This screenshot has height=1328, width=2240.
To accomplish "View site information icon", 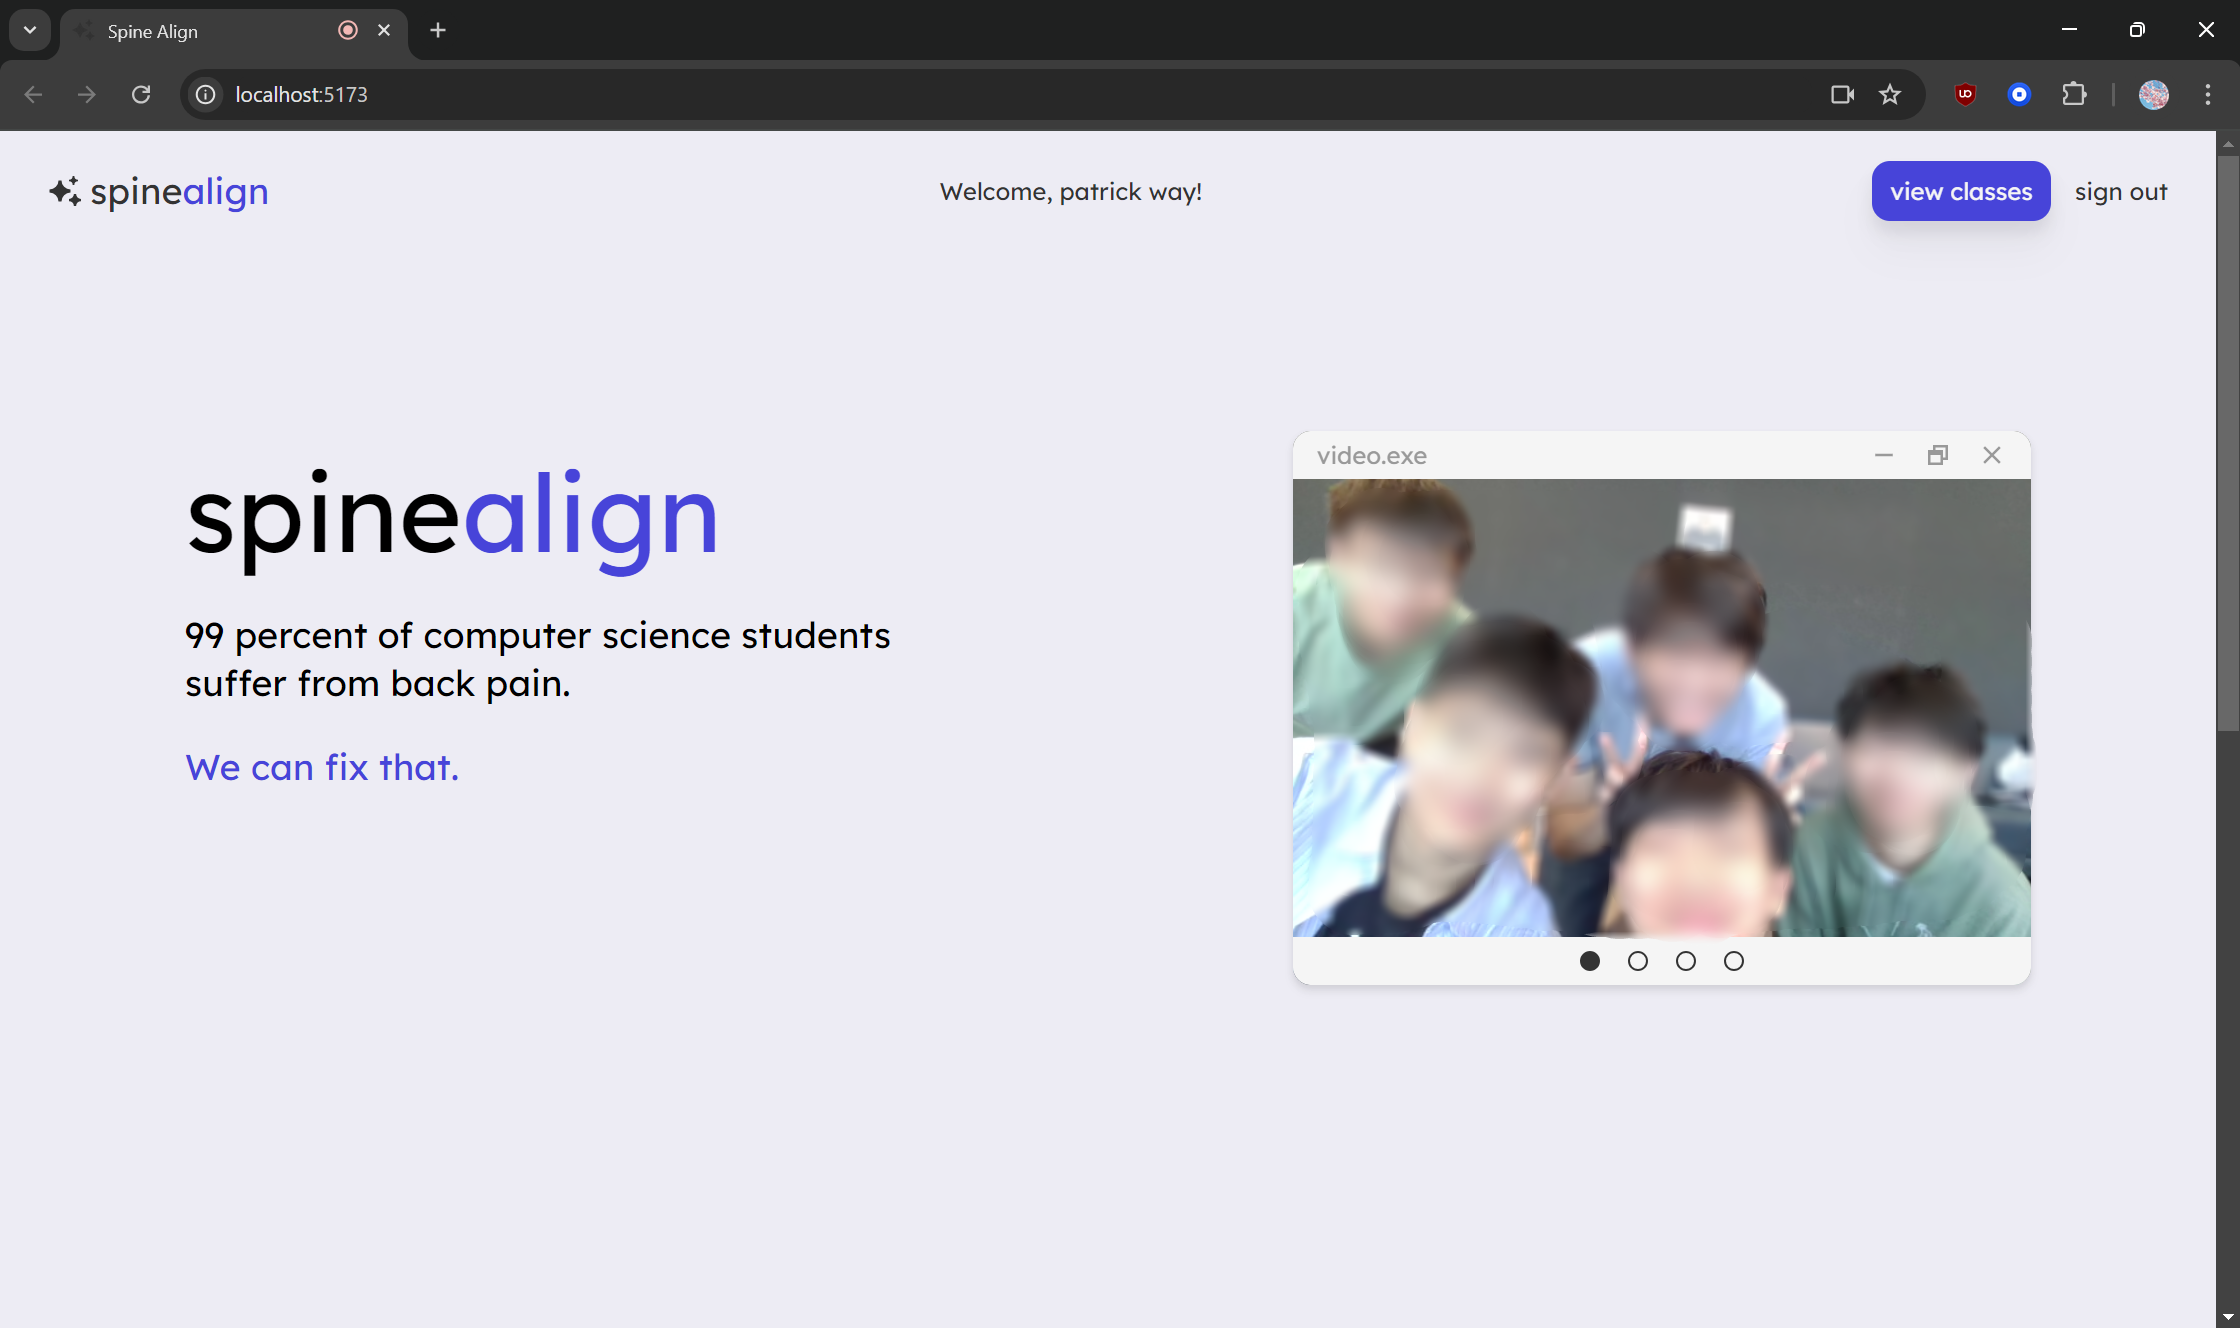I will (x=205, y=94).
